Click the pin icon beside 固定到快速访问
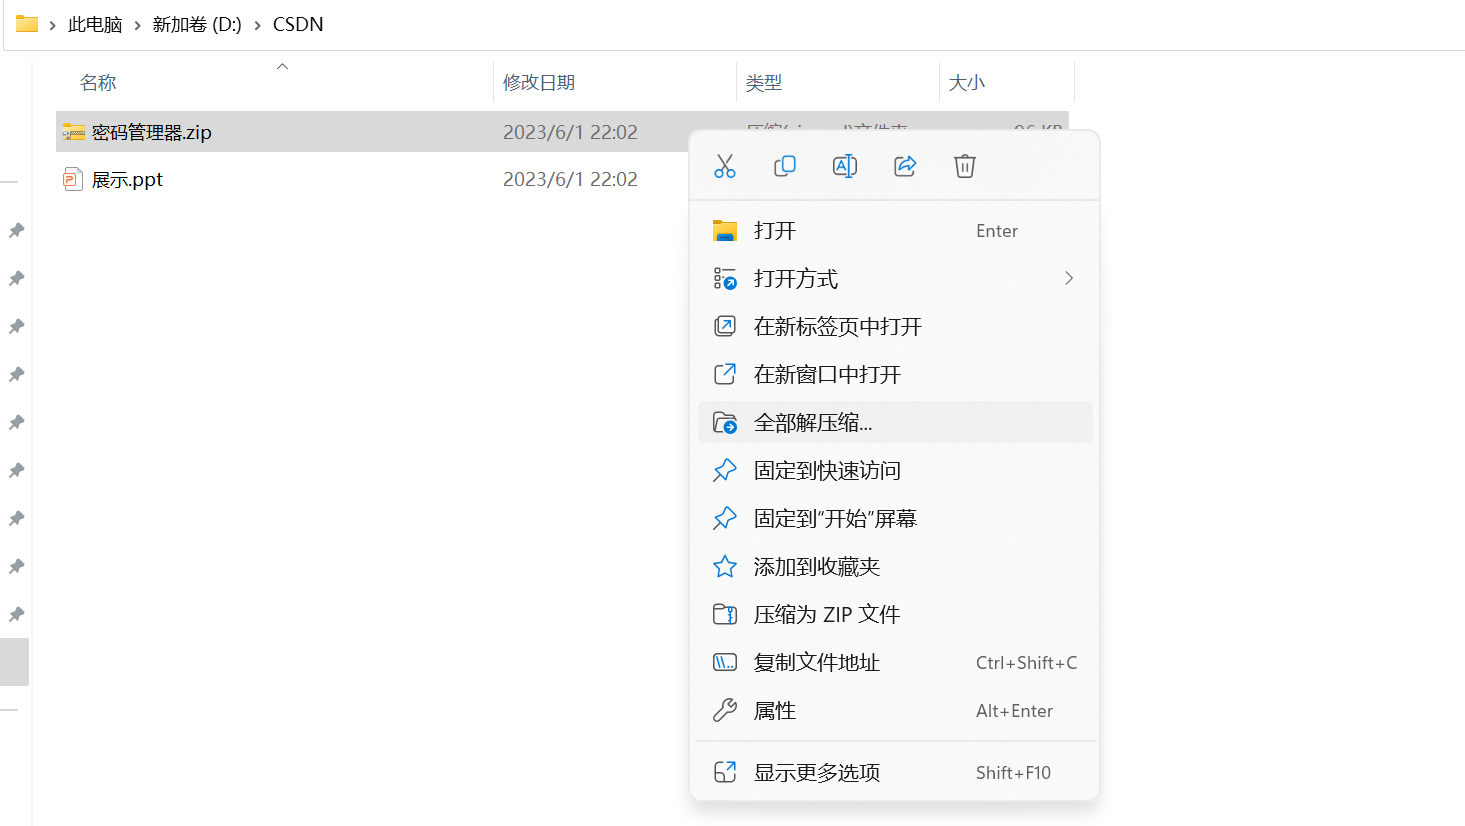Image resolution: width=1465 pixels, height=826 pixels. click(725, 470)
